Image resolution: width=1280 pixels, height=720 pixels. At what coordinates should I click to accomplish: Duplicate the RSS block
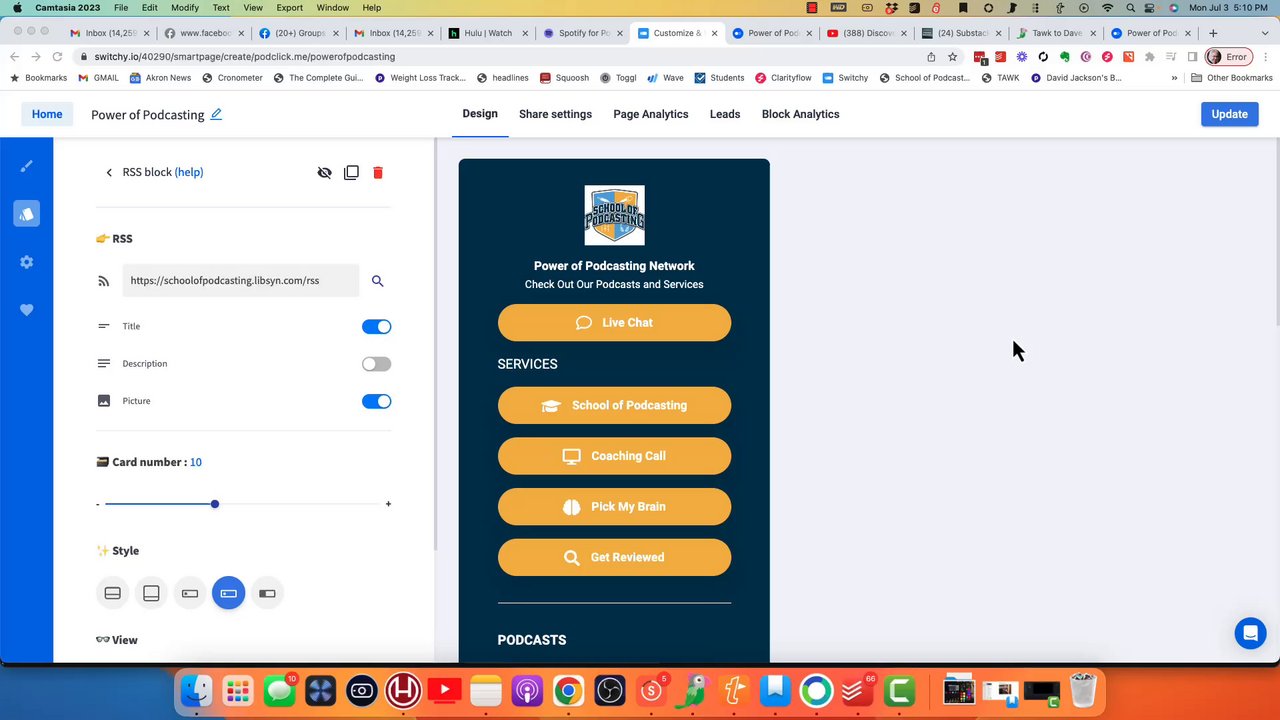(x=351, y=173)
